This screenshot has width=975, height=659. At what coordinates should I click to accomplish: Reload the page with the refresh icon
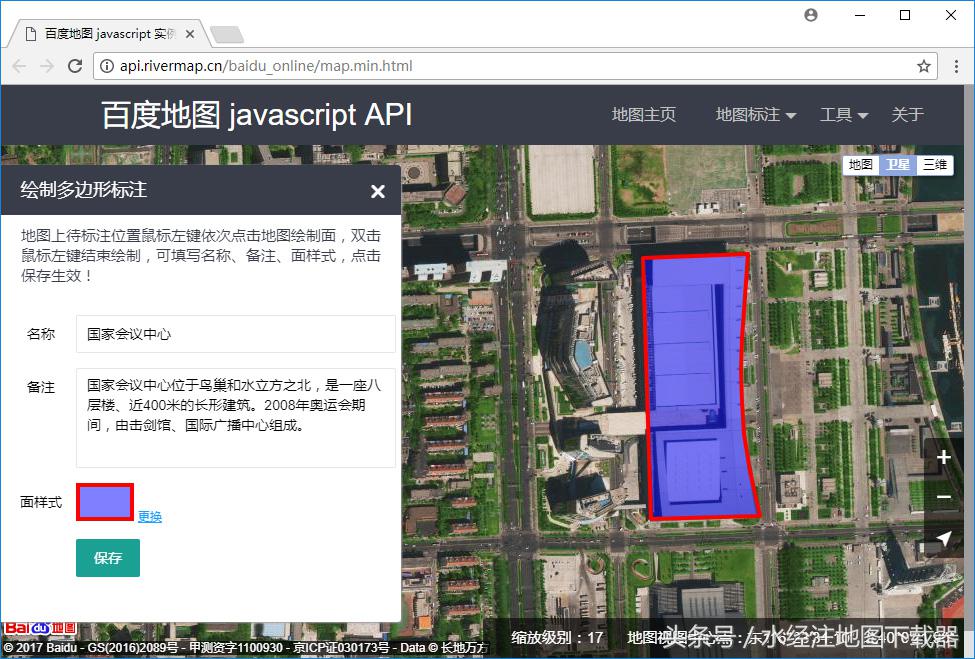point(75,65)
